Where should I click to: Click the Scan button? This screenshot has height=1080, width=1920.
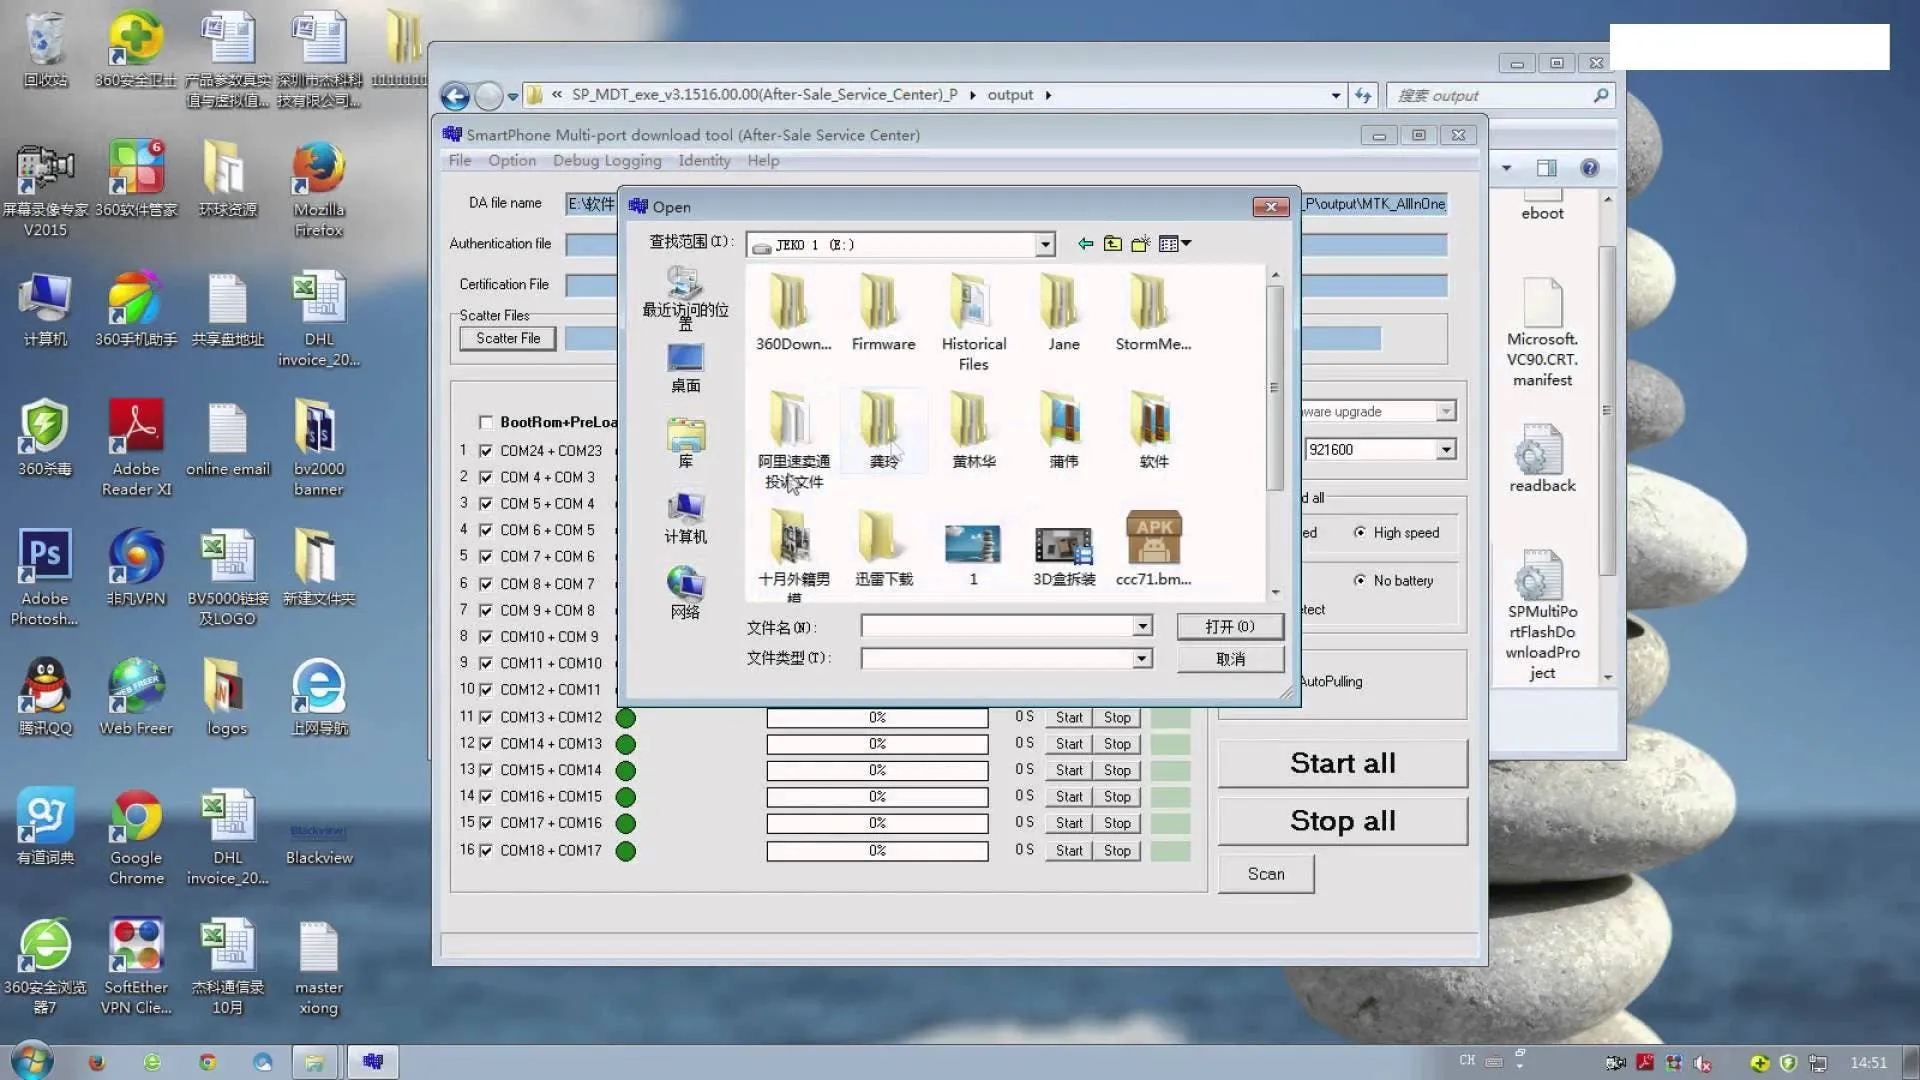click(x=1265, y=874)
